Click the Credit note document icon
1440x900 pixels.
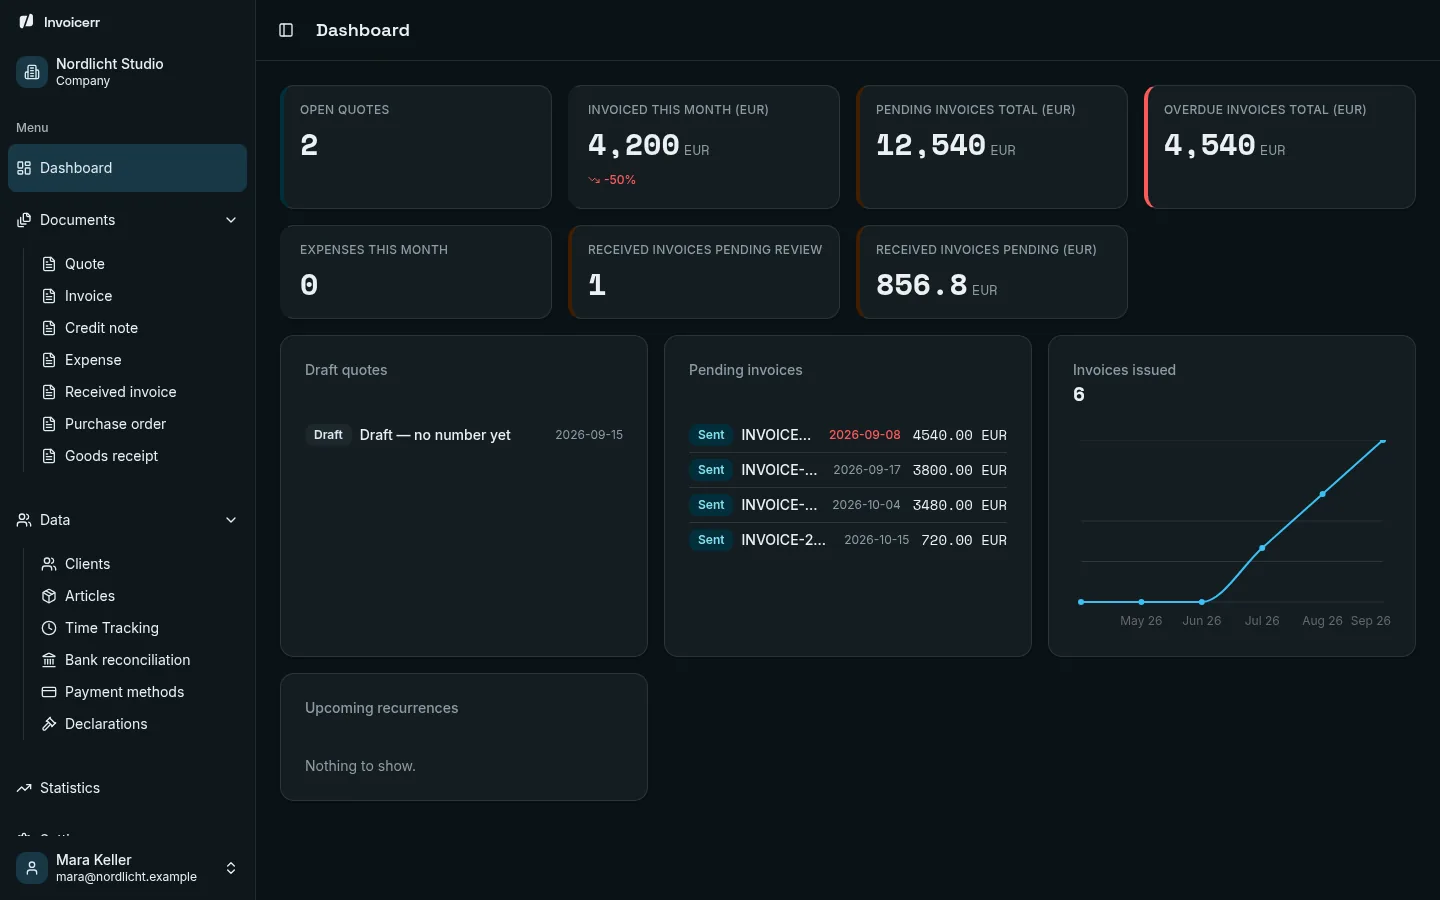pyautogui.click(x=49, y=328)
